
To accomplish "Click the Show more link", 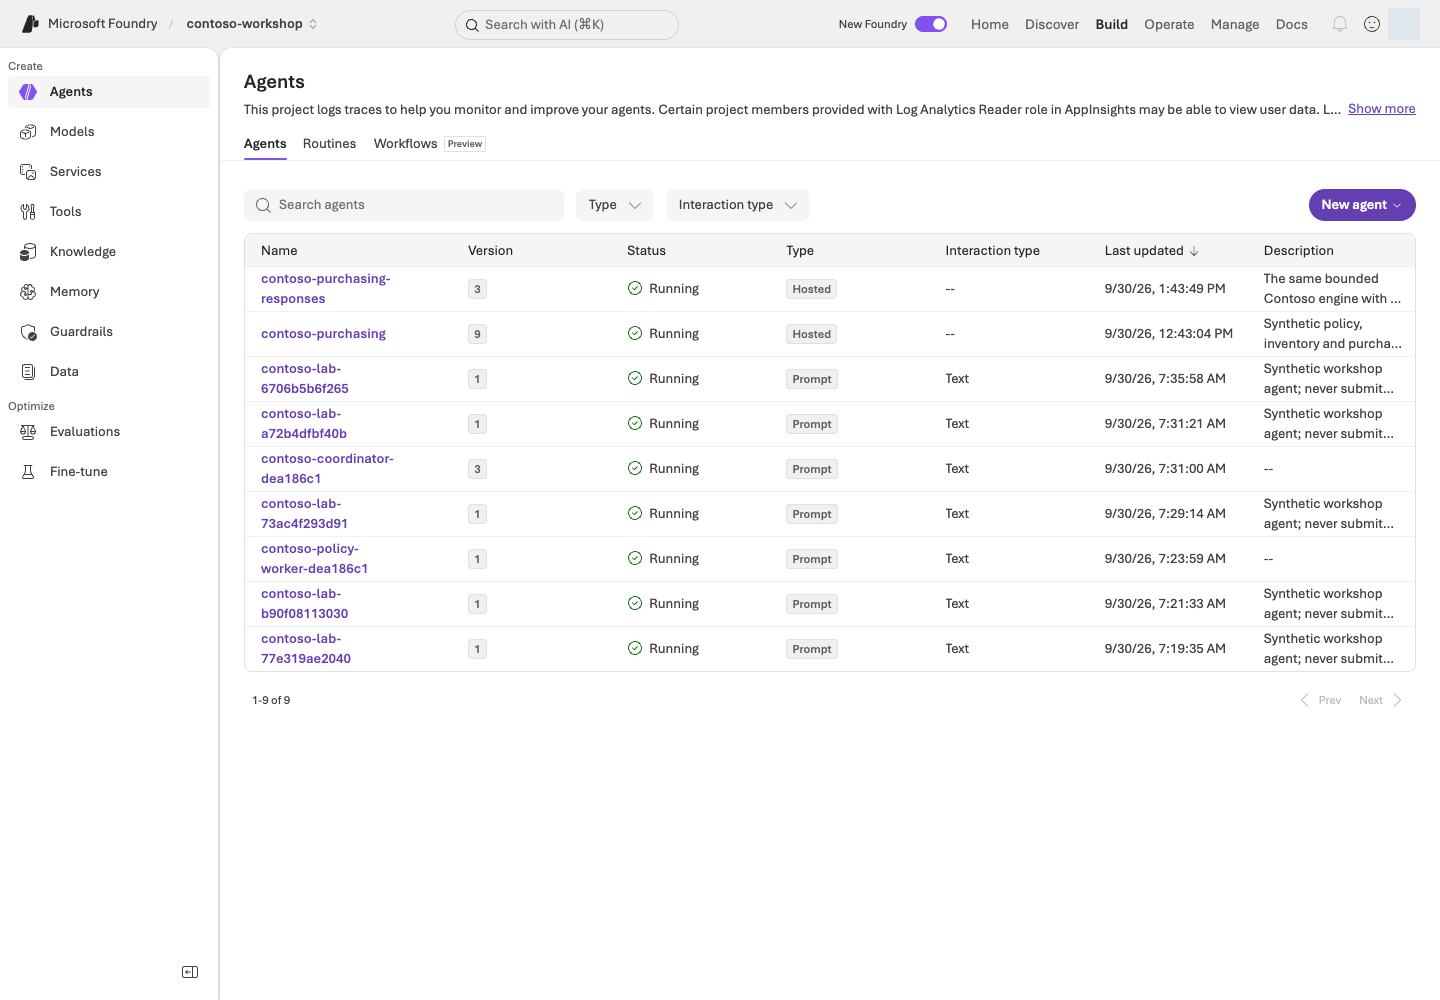I will 1381,109.
